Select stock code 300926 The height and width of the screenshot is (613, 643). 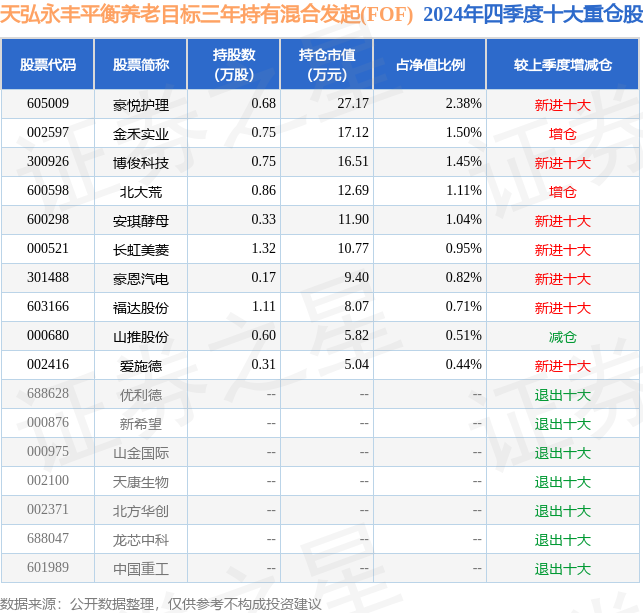point(48,162)
